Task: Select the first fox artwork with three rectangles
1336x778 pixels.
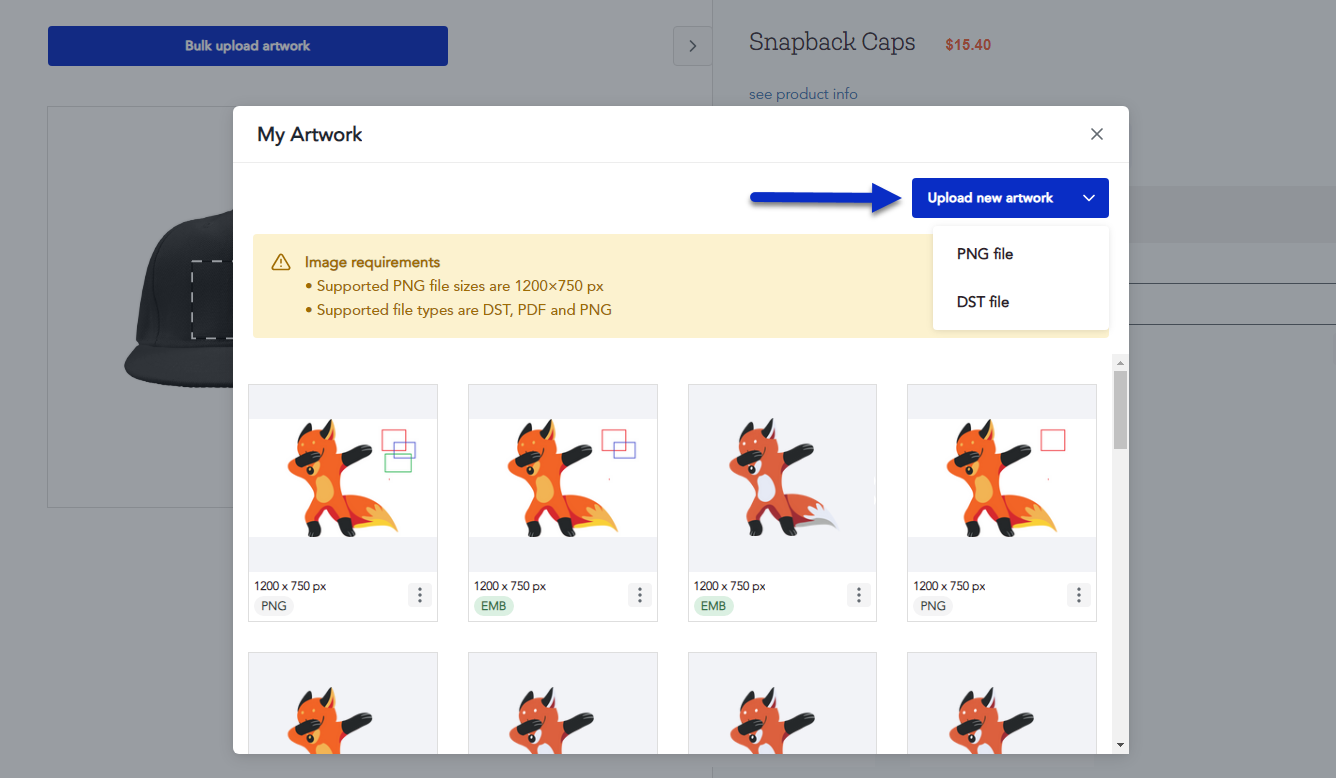Action: click(x=343, y=478)
